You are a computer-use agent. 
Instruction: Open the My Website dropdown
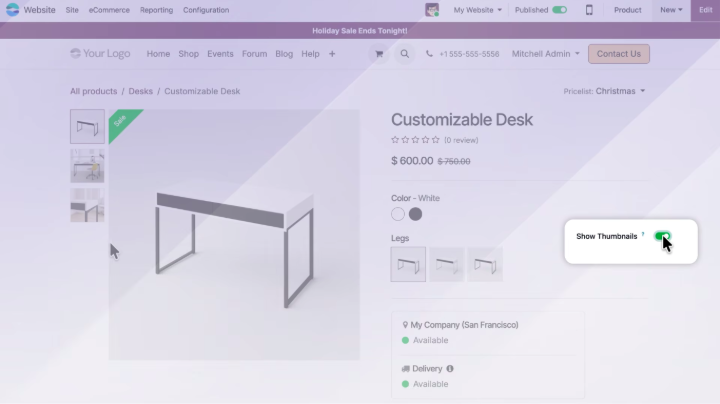[478, 10]
